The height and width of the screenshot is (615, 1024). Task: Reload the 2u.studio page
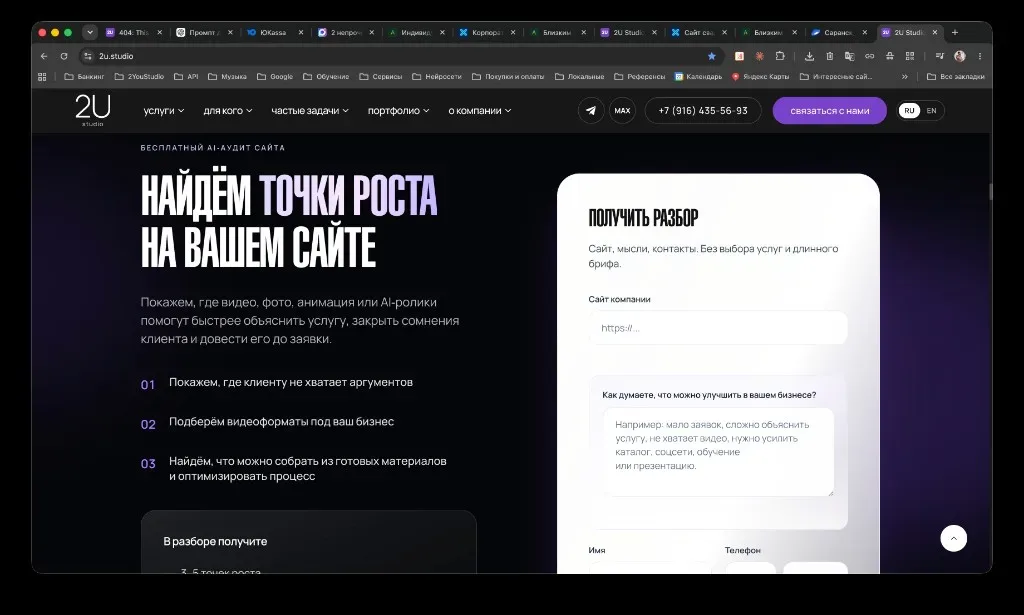[64, 56]
